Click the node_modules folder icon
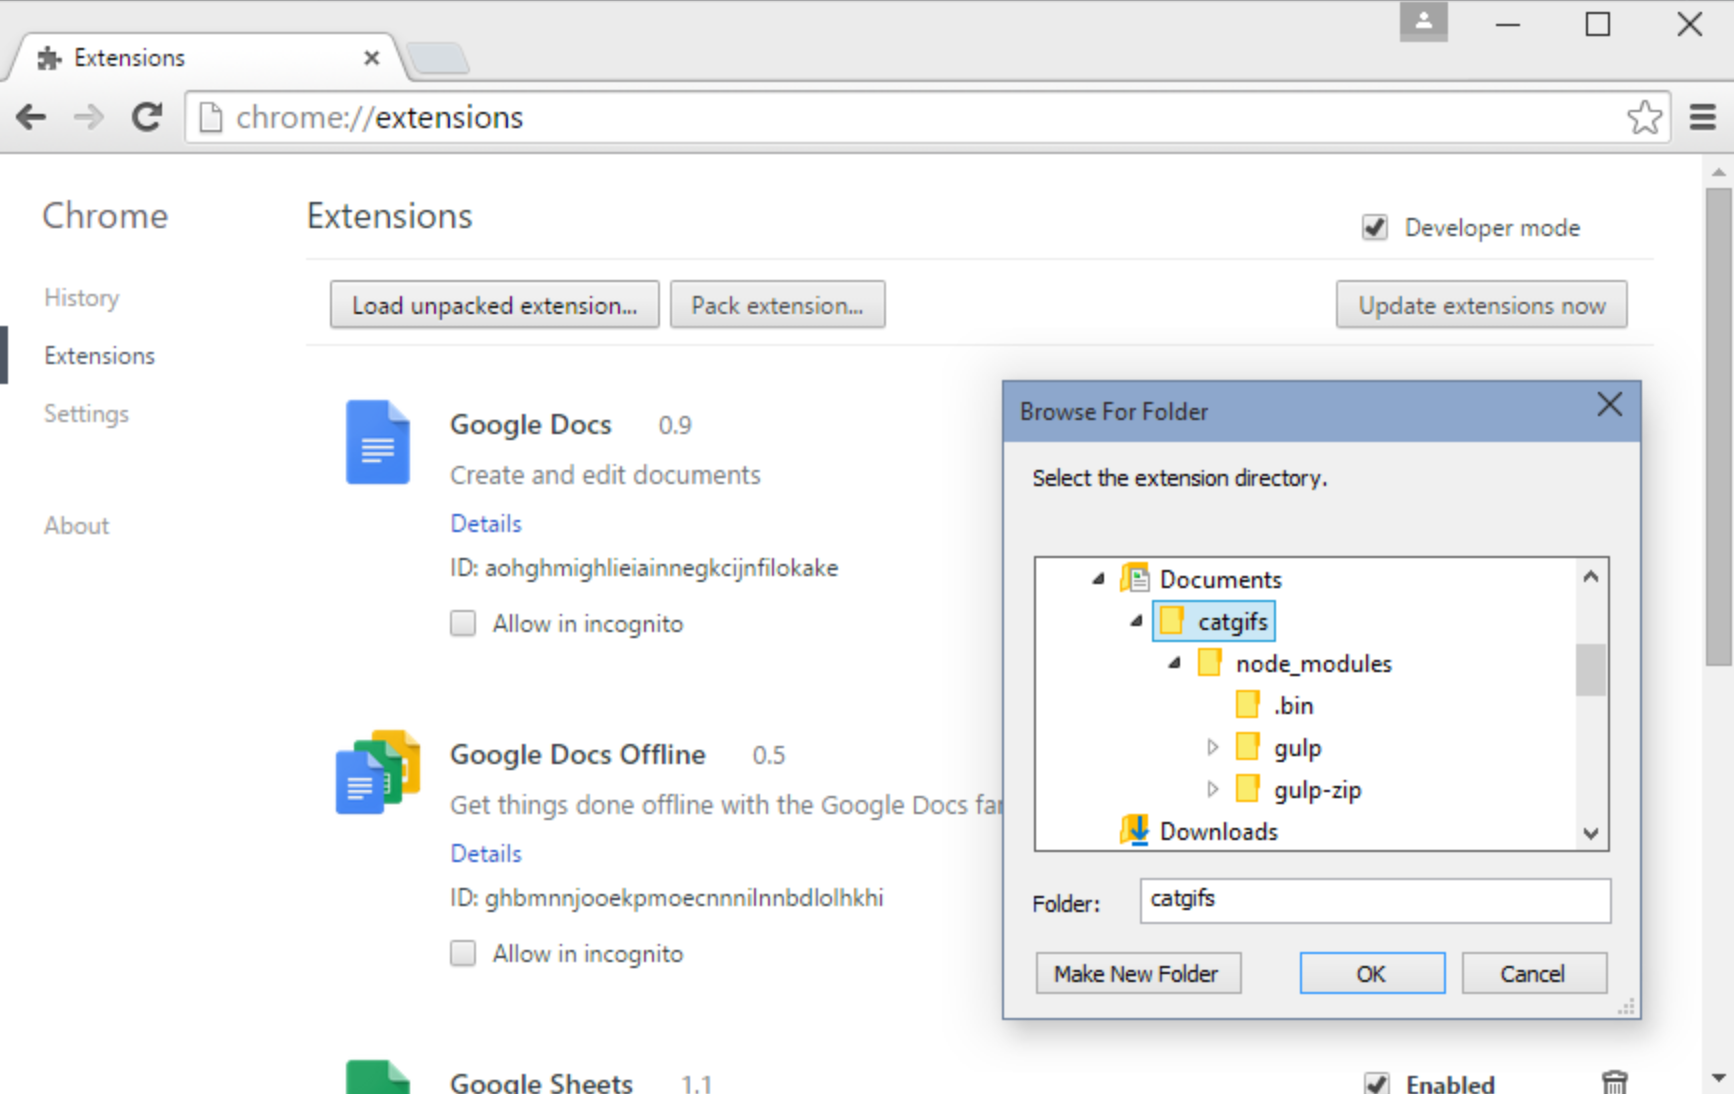 tap(1210, 663)
